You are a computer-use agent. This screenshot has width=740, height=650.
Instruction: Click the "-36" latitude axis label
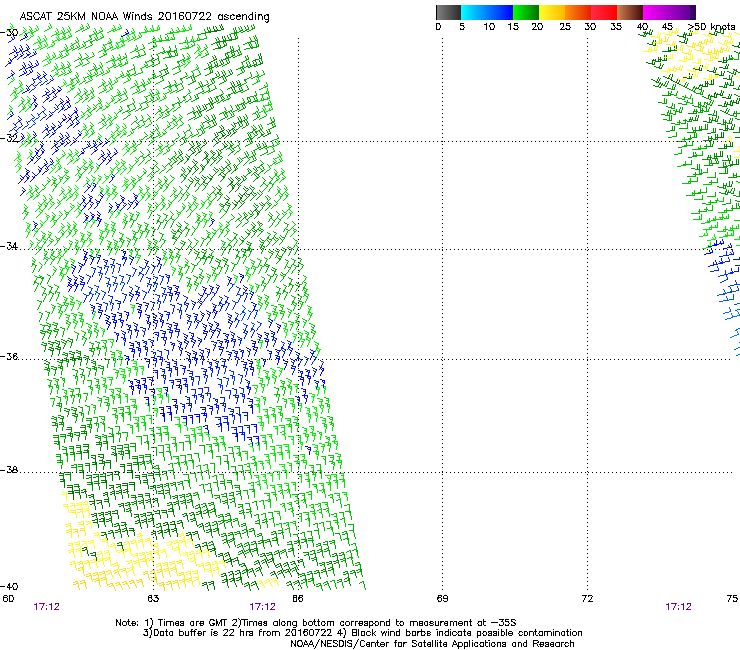pyautogui.click(x=9, y=356)
